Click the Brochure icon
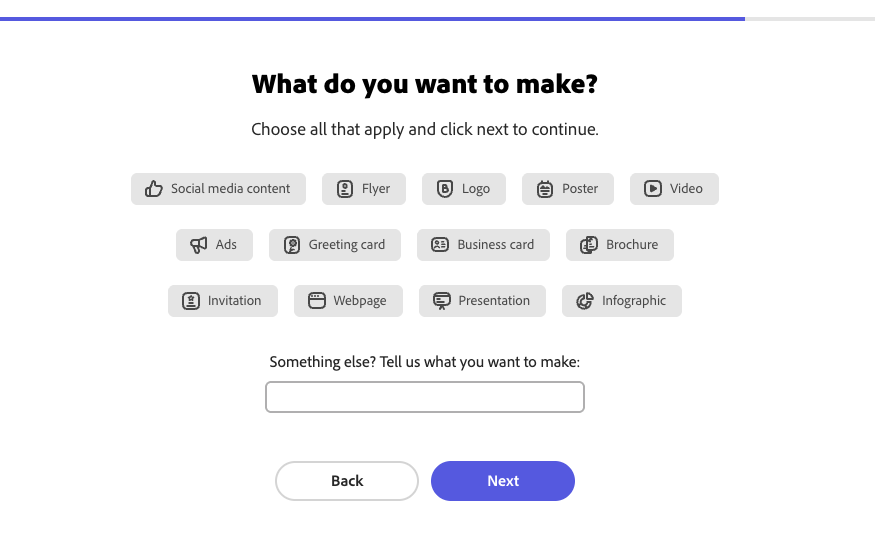The width and height of the screenshot is (875, 535). (589, 245)
